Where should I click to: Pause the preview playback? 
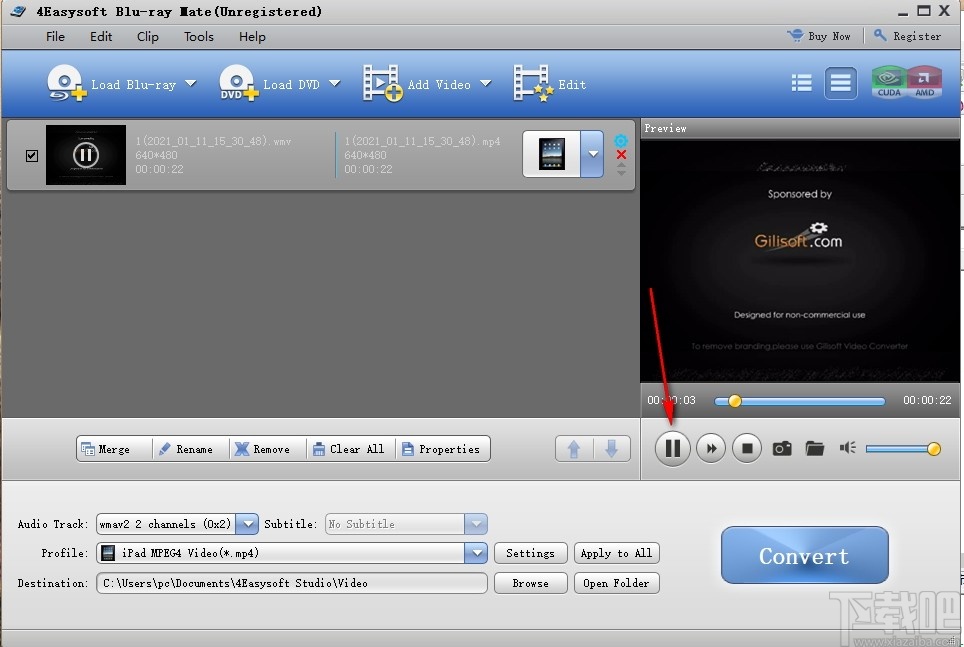click(x=673, y=449)
